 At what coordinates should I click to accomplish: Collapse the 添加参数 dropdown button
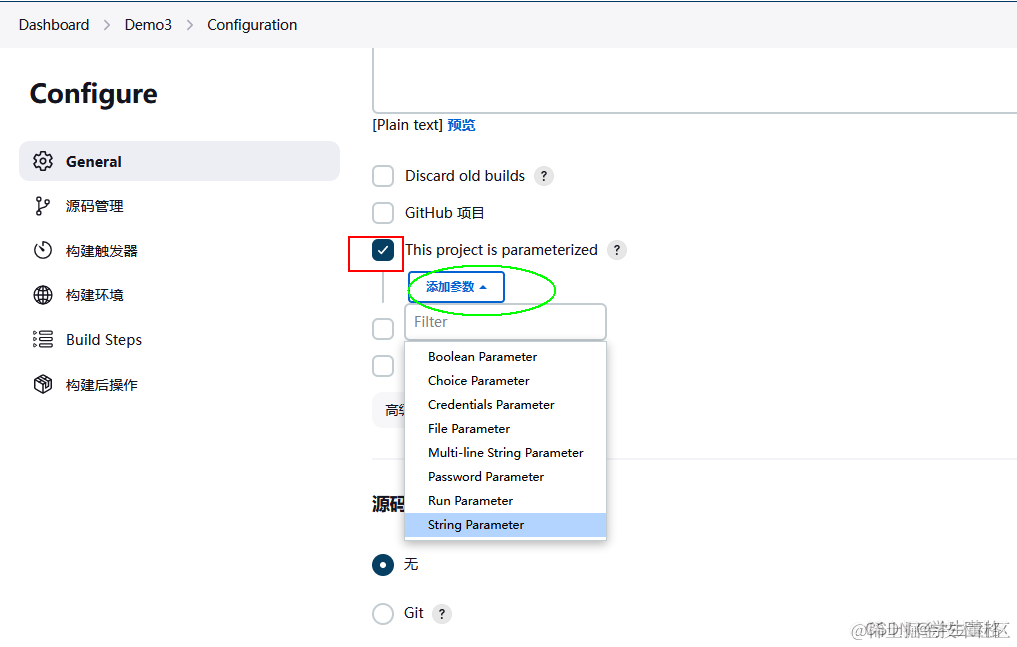[x=456, y=287]
